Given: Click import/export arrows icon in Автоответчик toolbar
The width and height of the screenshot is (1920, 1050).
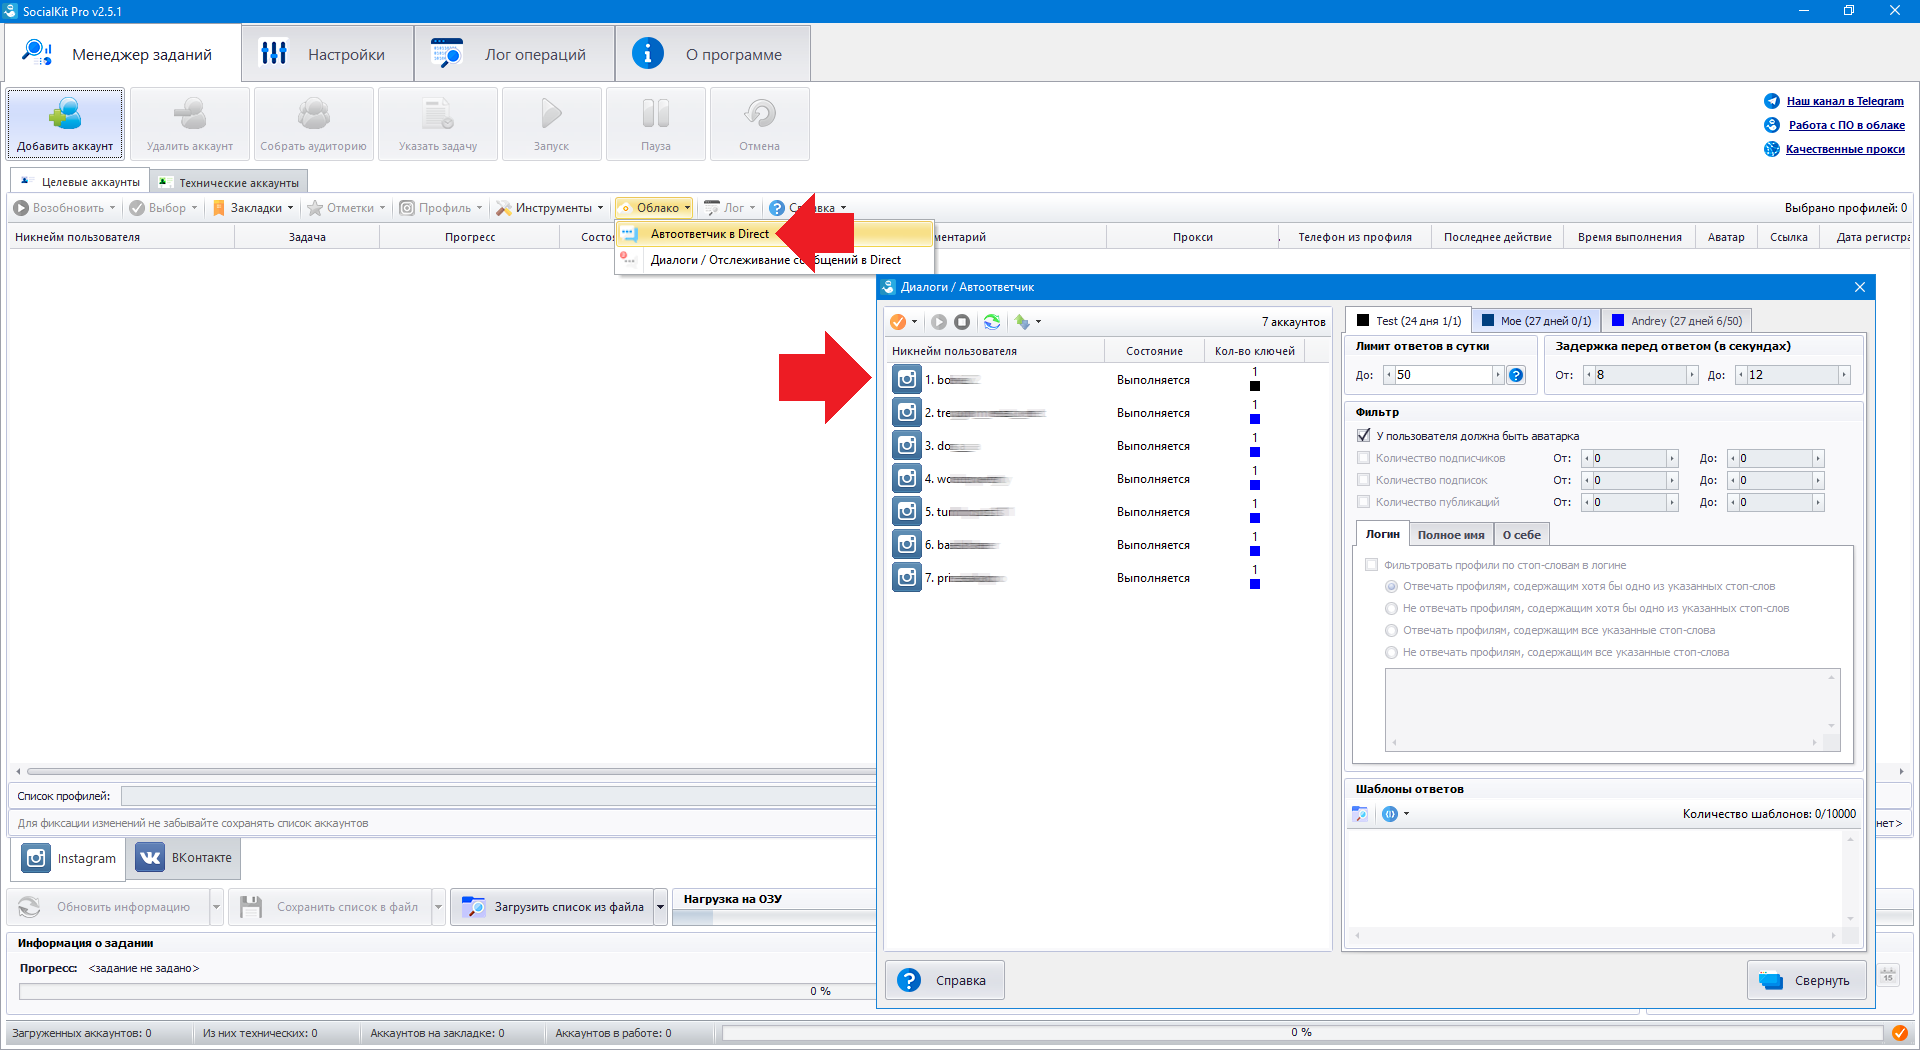Looking at the screenshot, I should pos(1022,322).
